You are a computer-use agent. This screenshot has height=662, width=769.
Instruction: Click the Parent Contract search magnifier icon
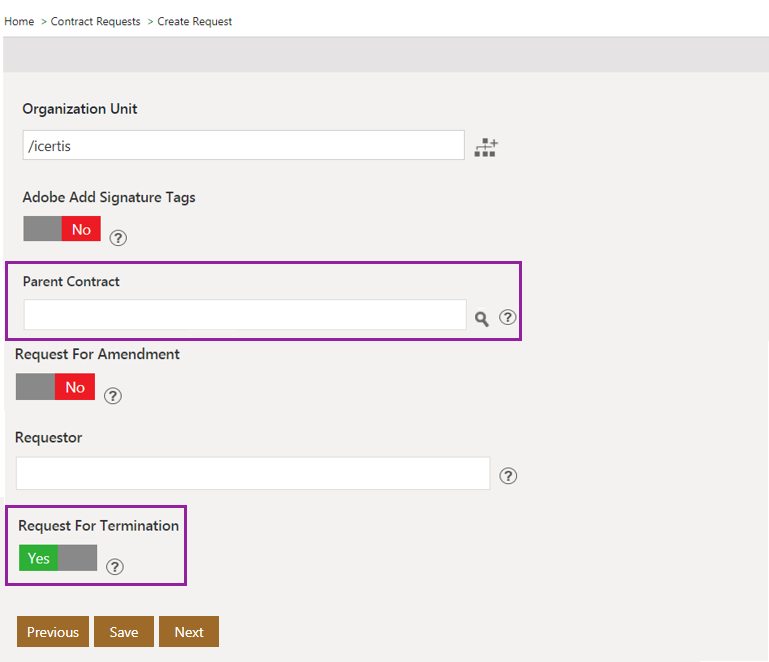pyautogui.click(x=482, y=318)
